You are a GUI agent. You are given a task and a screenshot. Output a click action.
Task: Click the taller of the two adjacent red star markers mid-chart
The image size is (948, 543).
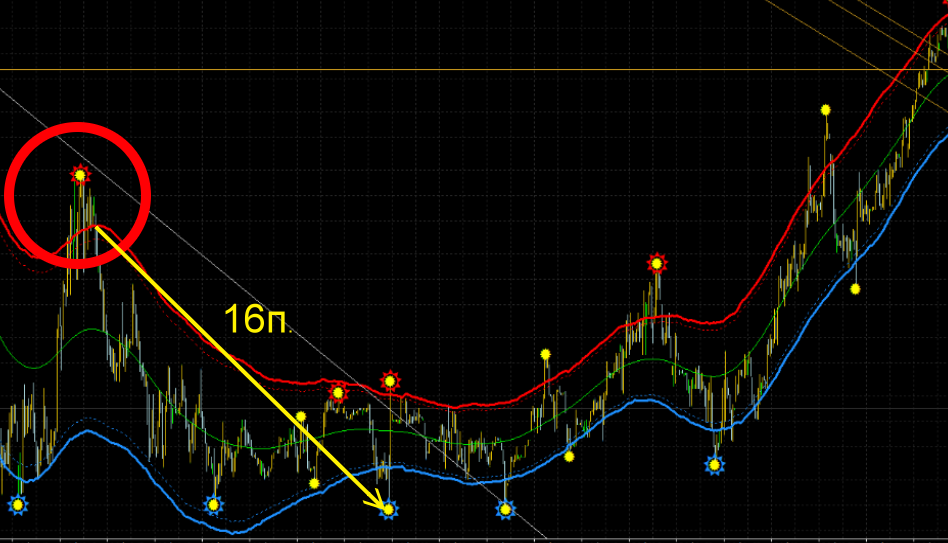click(x=390, y=381)
